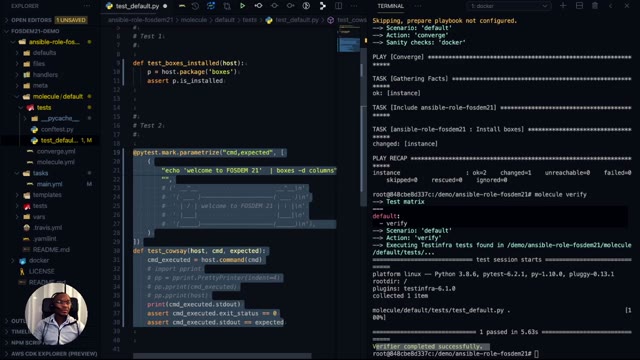Click breadcrumb test_default.py
Screen dimensions: 640x360
[297, 20]
